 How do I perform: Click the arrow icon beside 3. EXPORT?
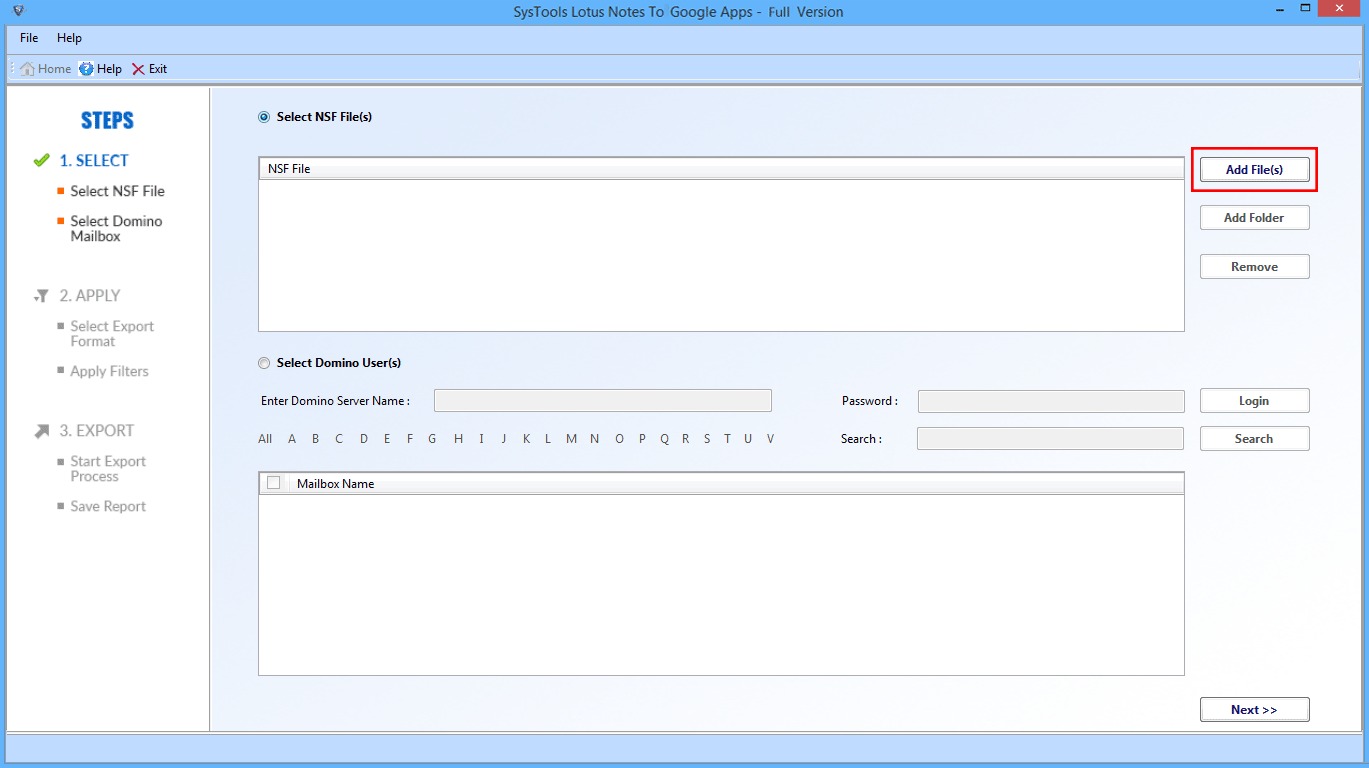pyautogui.click(x=41, y=431)
